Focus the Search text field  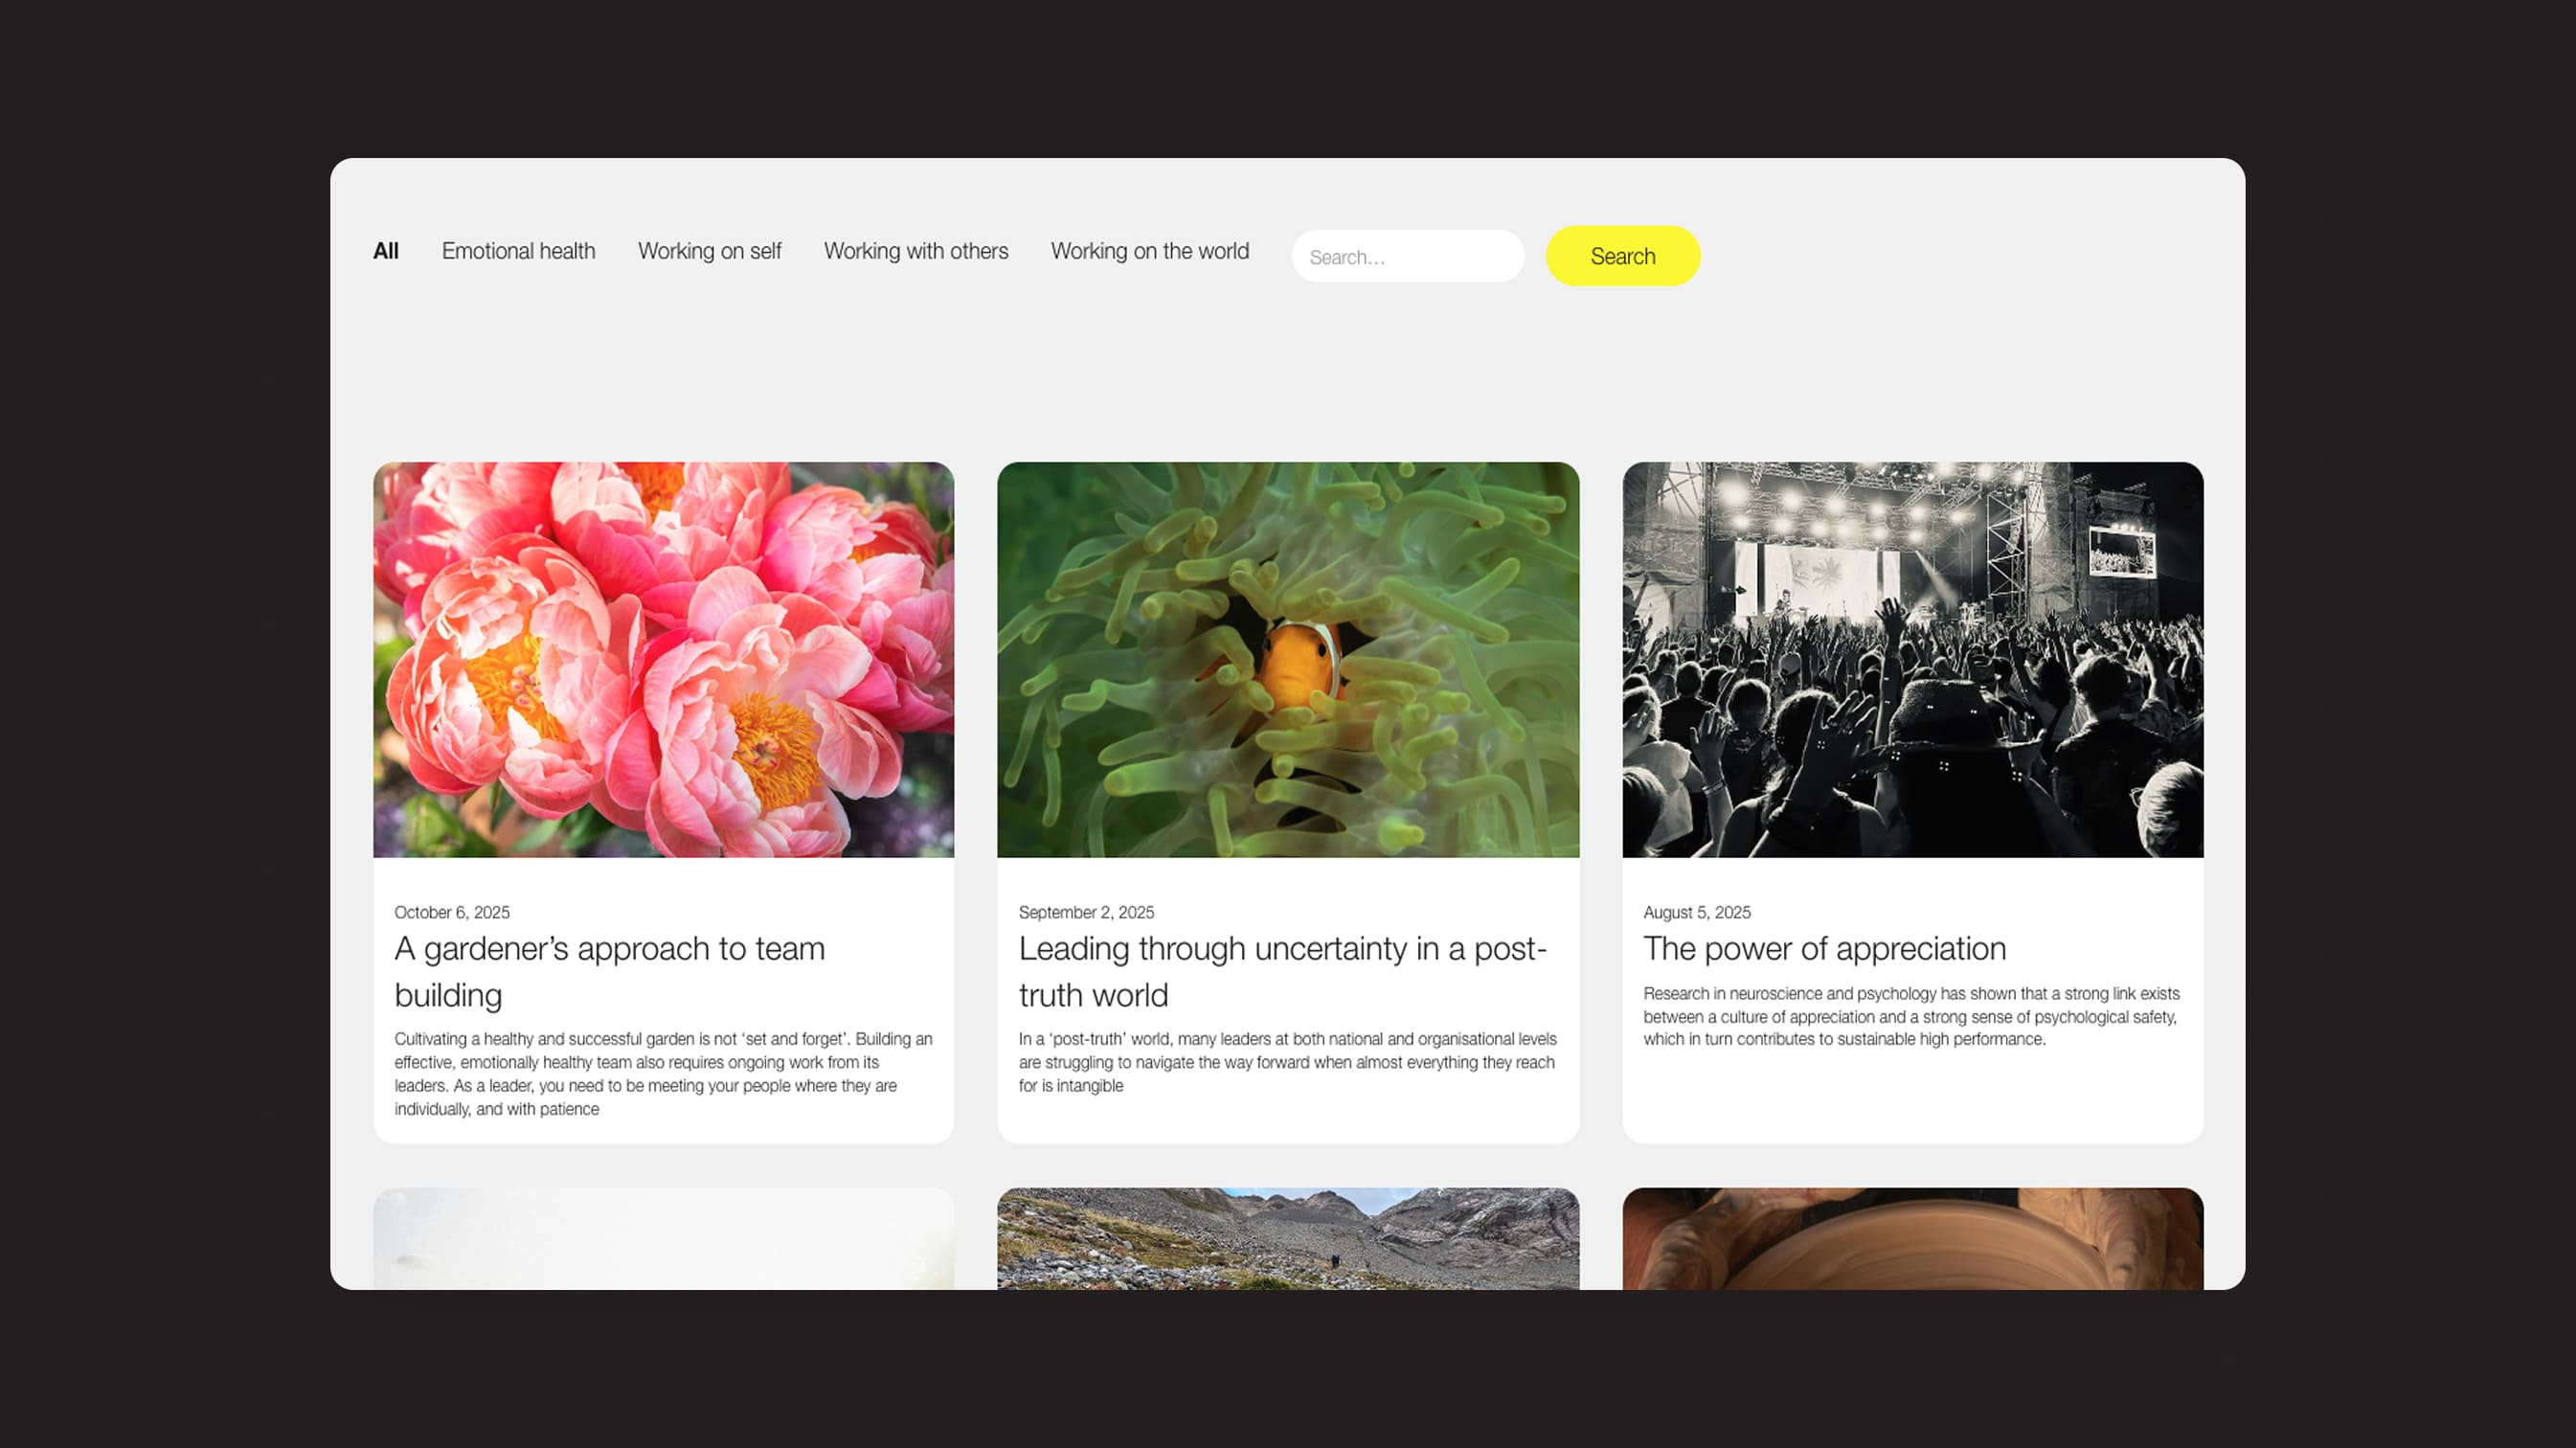pos(1407,256)
